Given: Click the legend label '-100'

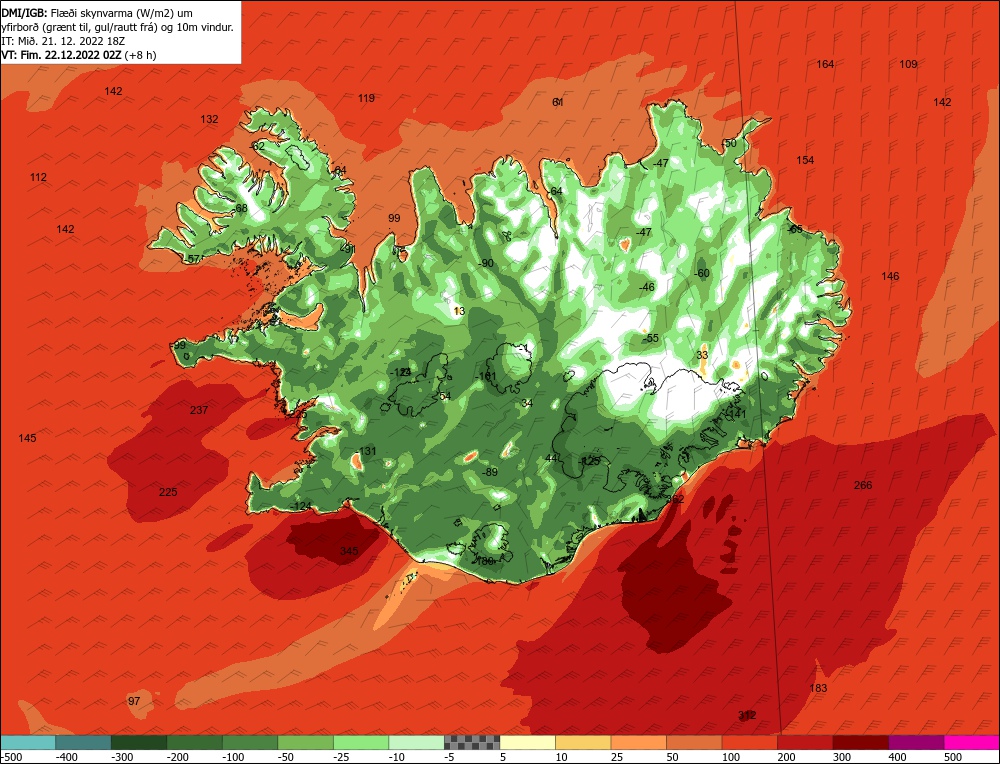Looking at the screenshot, I should click(x=233, y=757).
